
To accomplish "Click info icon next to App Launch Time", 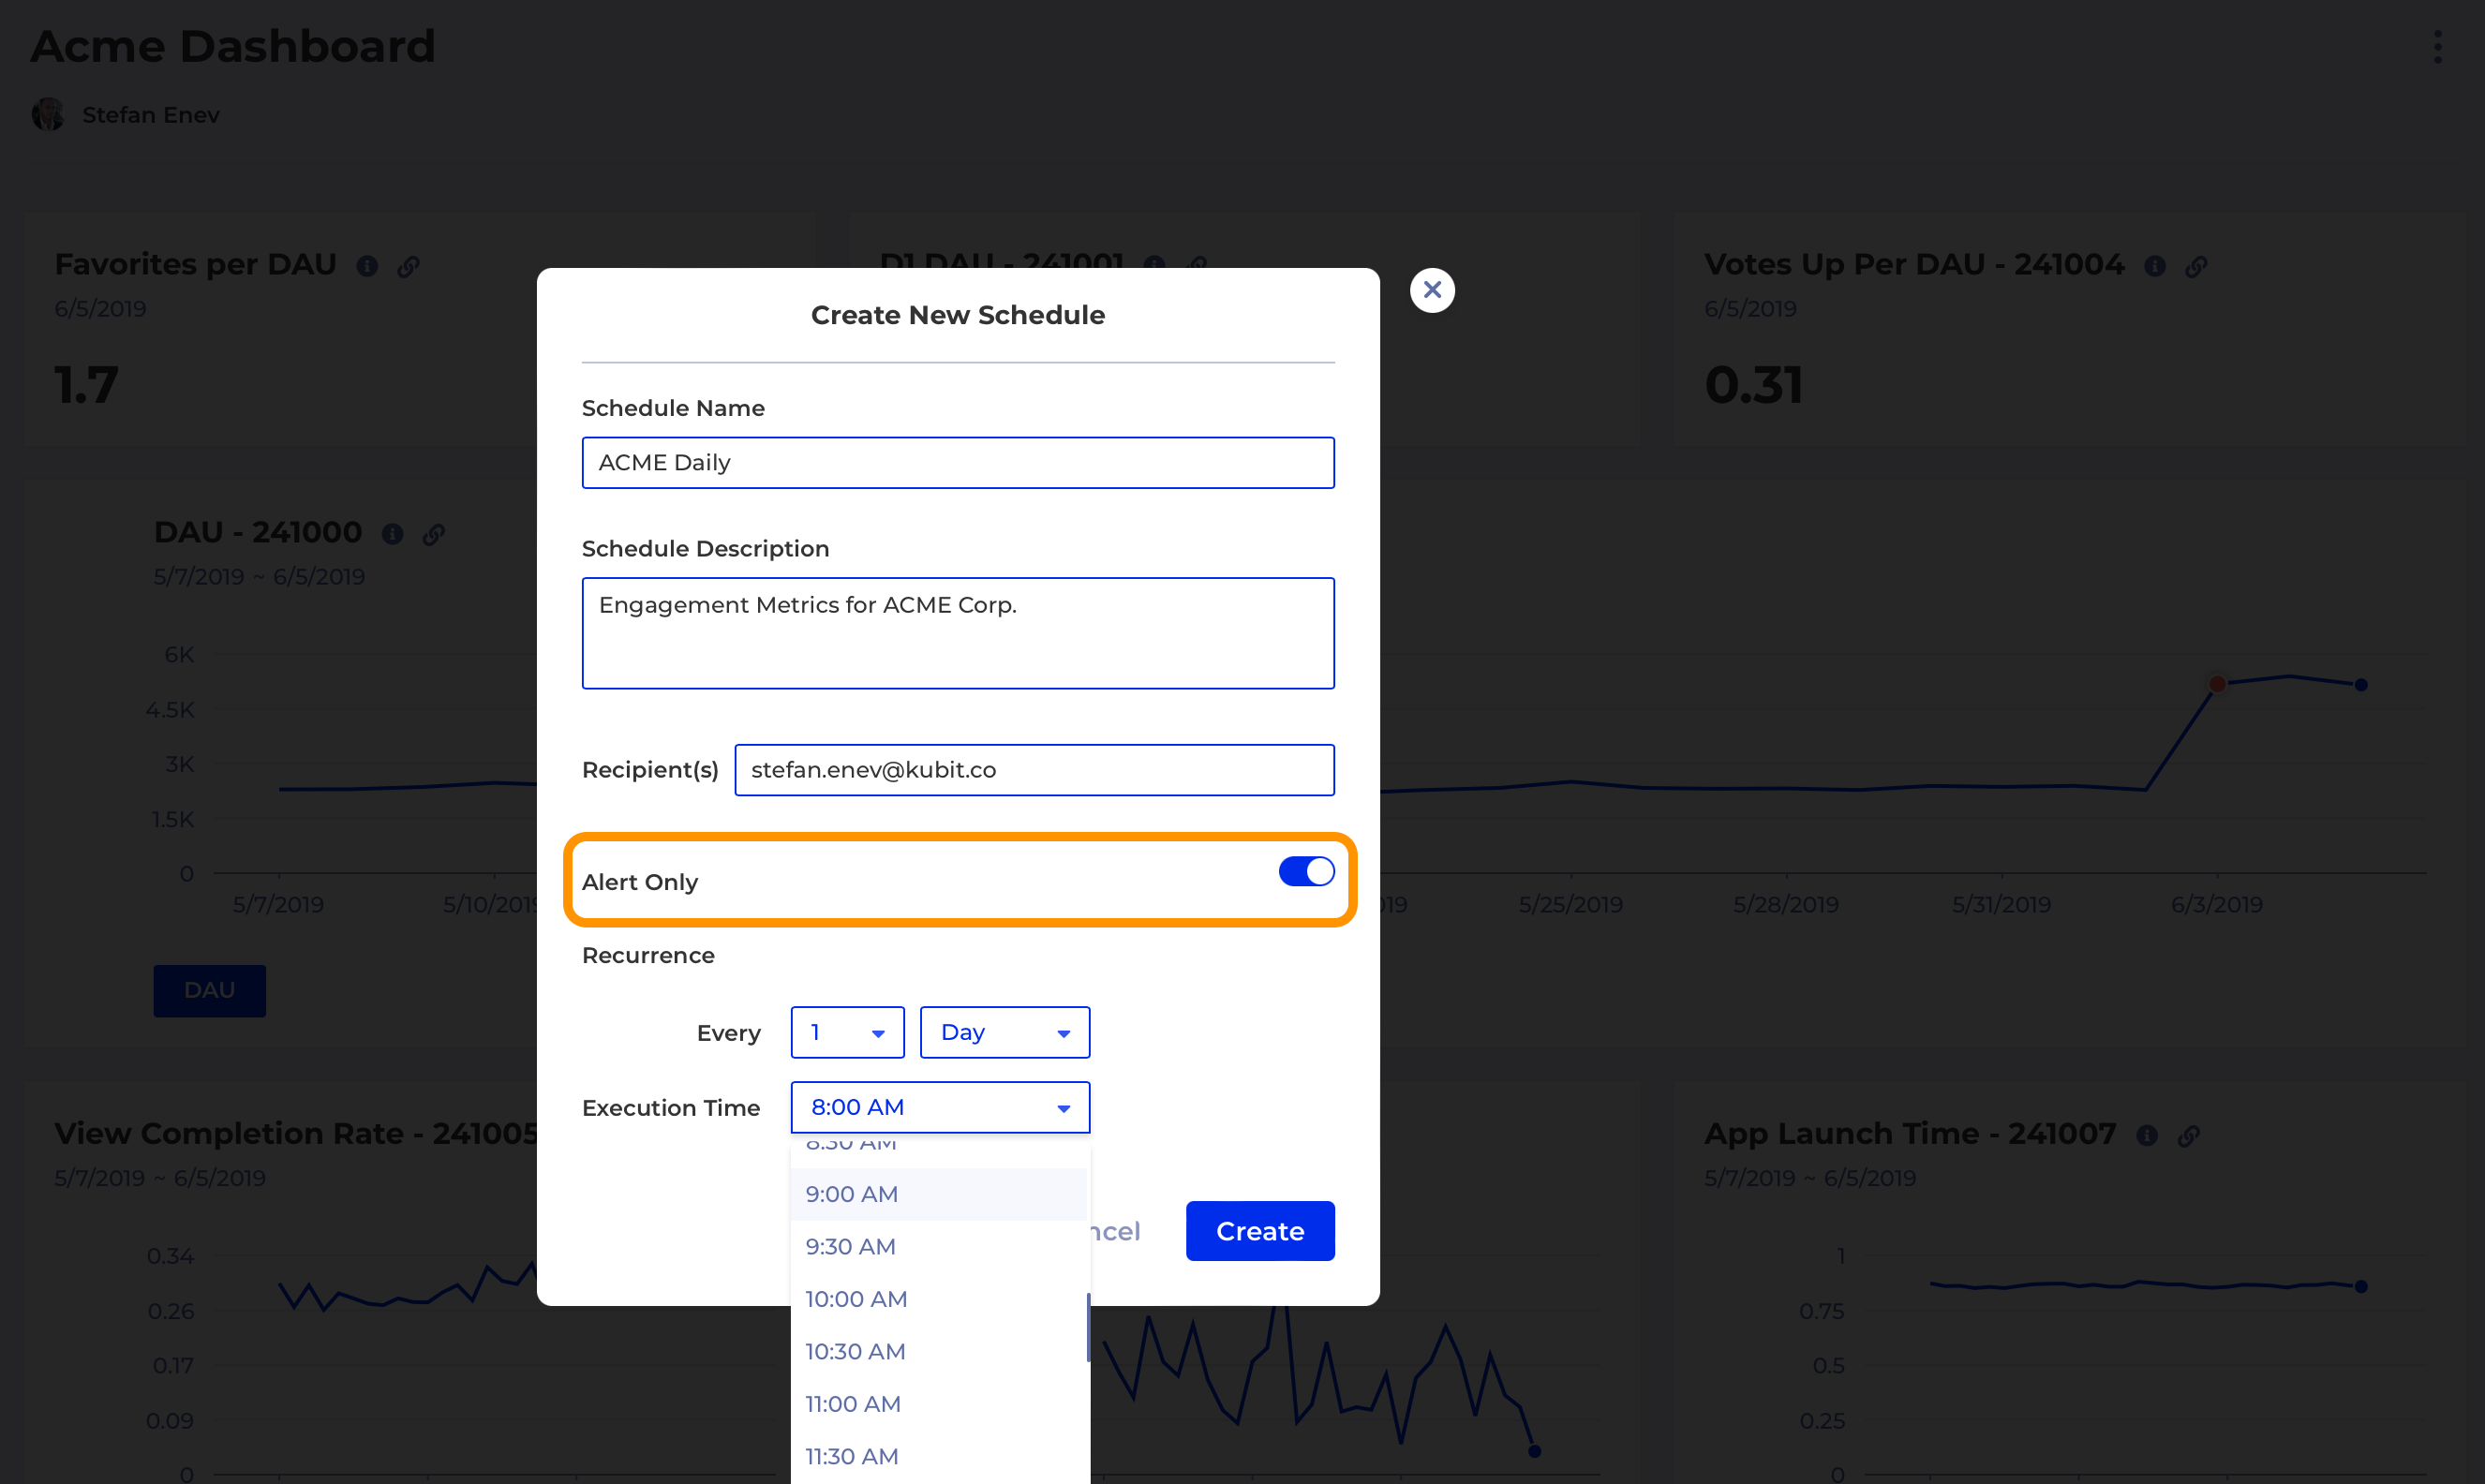I will (2147, 1135).
